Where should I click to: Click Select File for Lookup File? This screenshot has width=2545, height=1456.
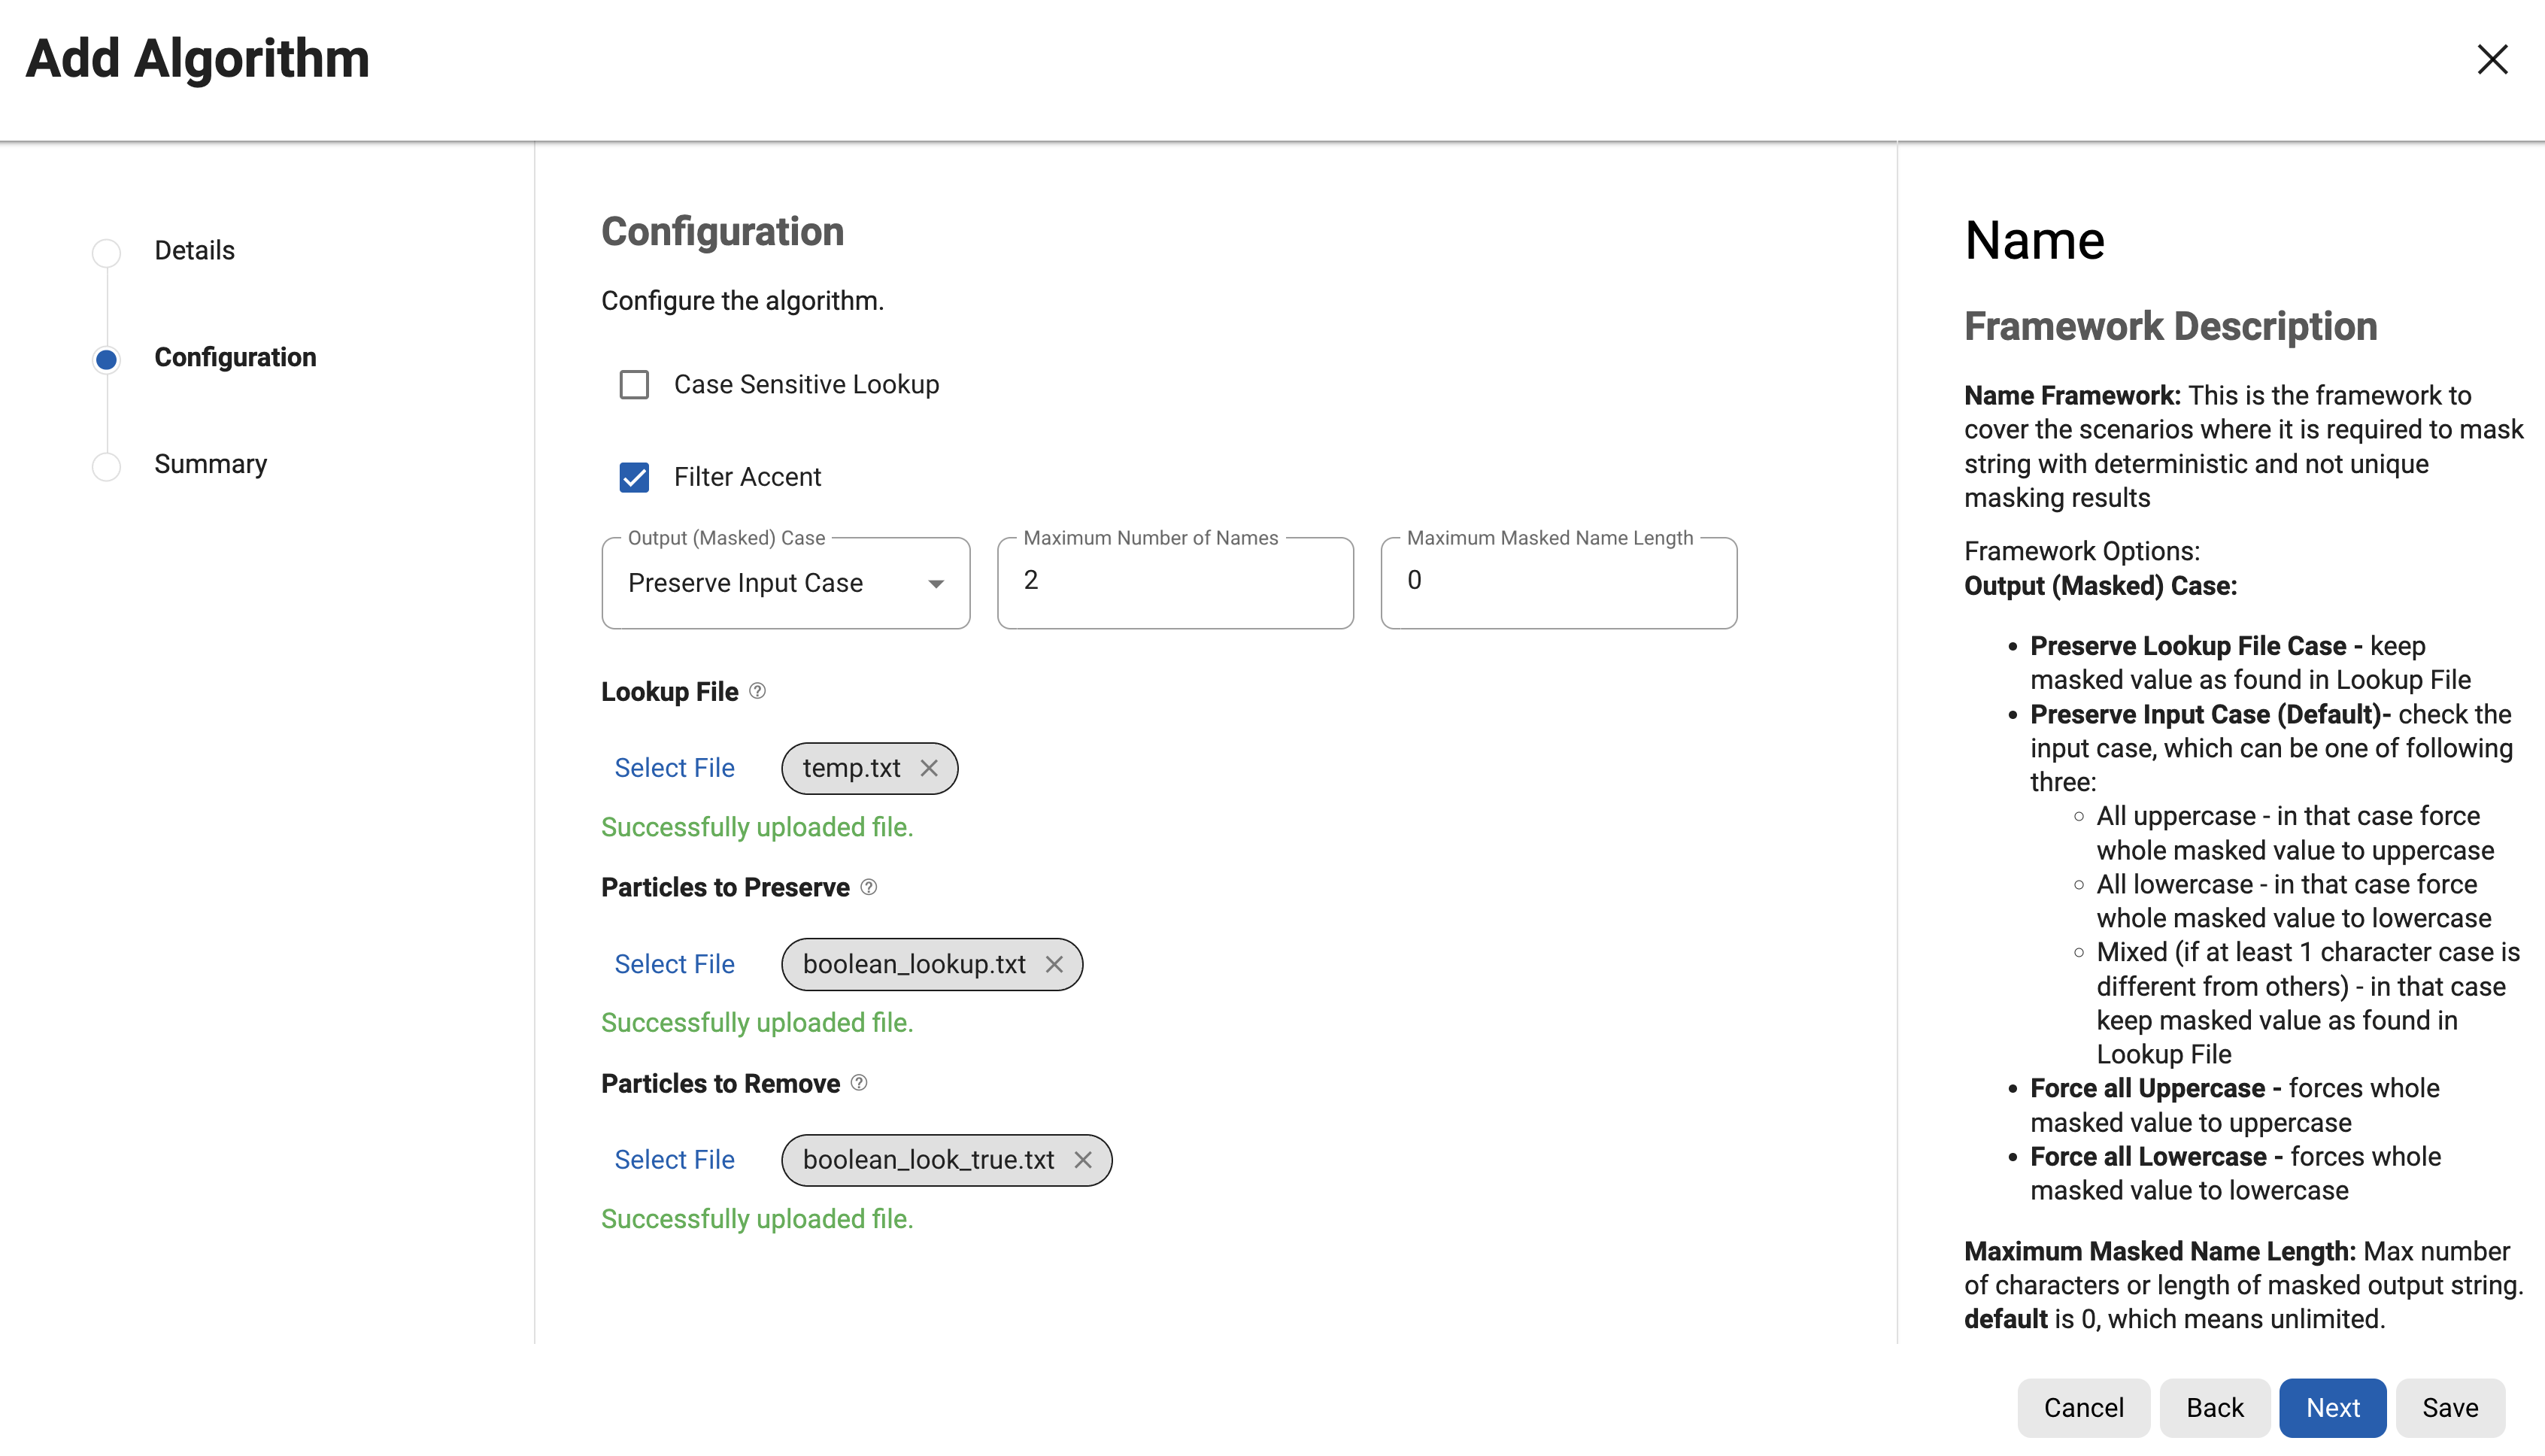(674, 768)
